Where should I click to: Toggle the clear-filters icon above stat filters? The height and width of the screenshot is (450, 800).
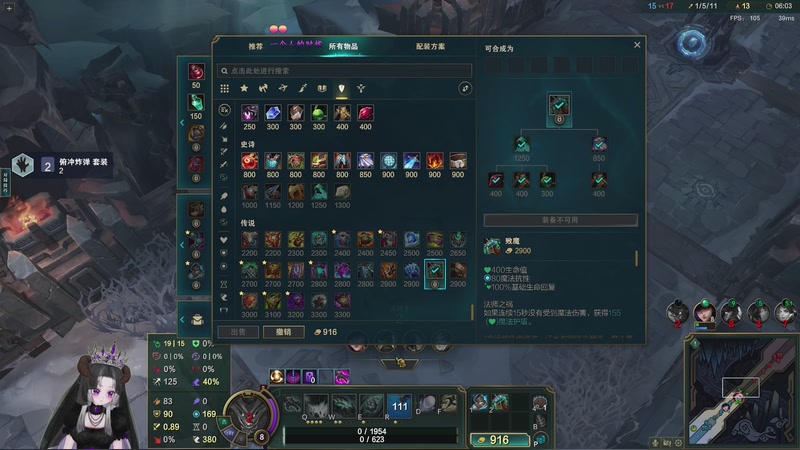click(224, 110)
